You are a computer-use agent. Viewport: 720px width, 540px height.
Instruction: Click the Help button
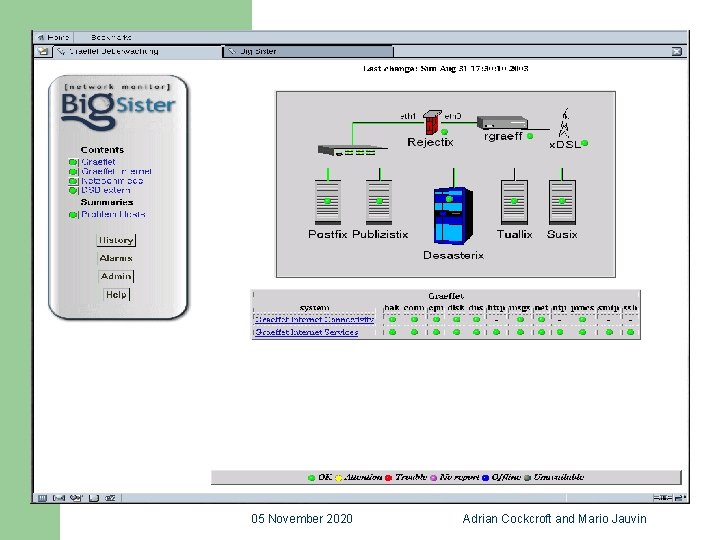coord(116,294)
